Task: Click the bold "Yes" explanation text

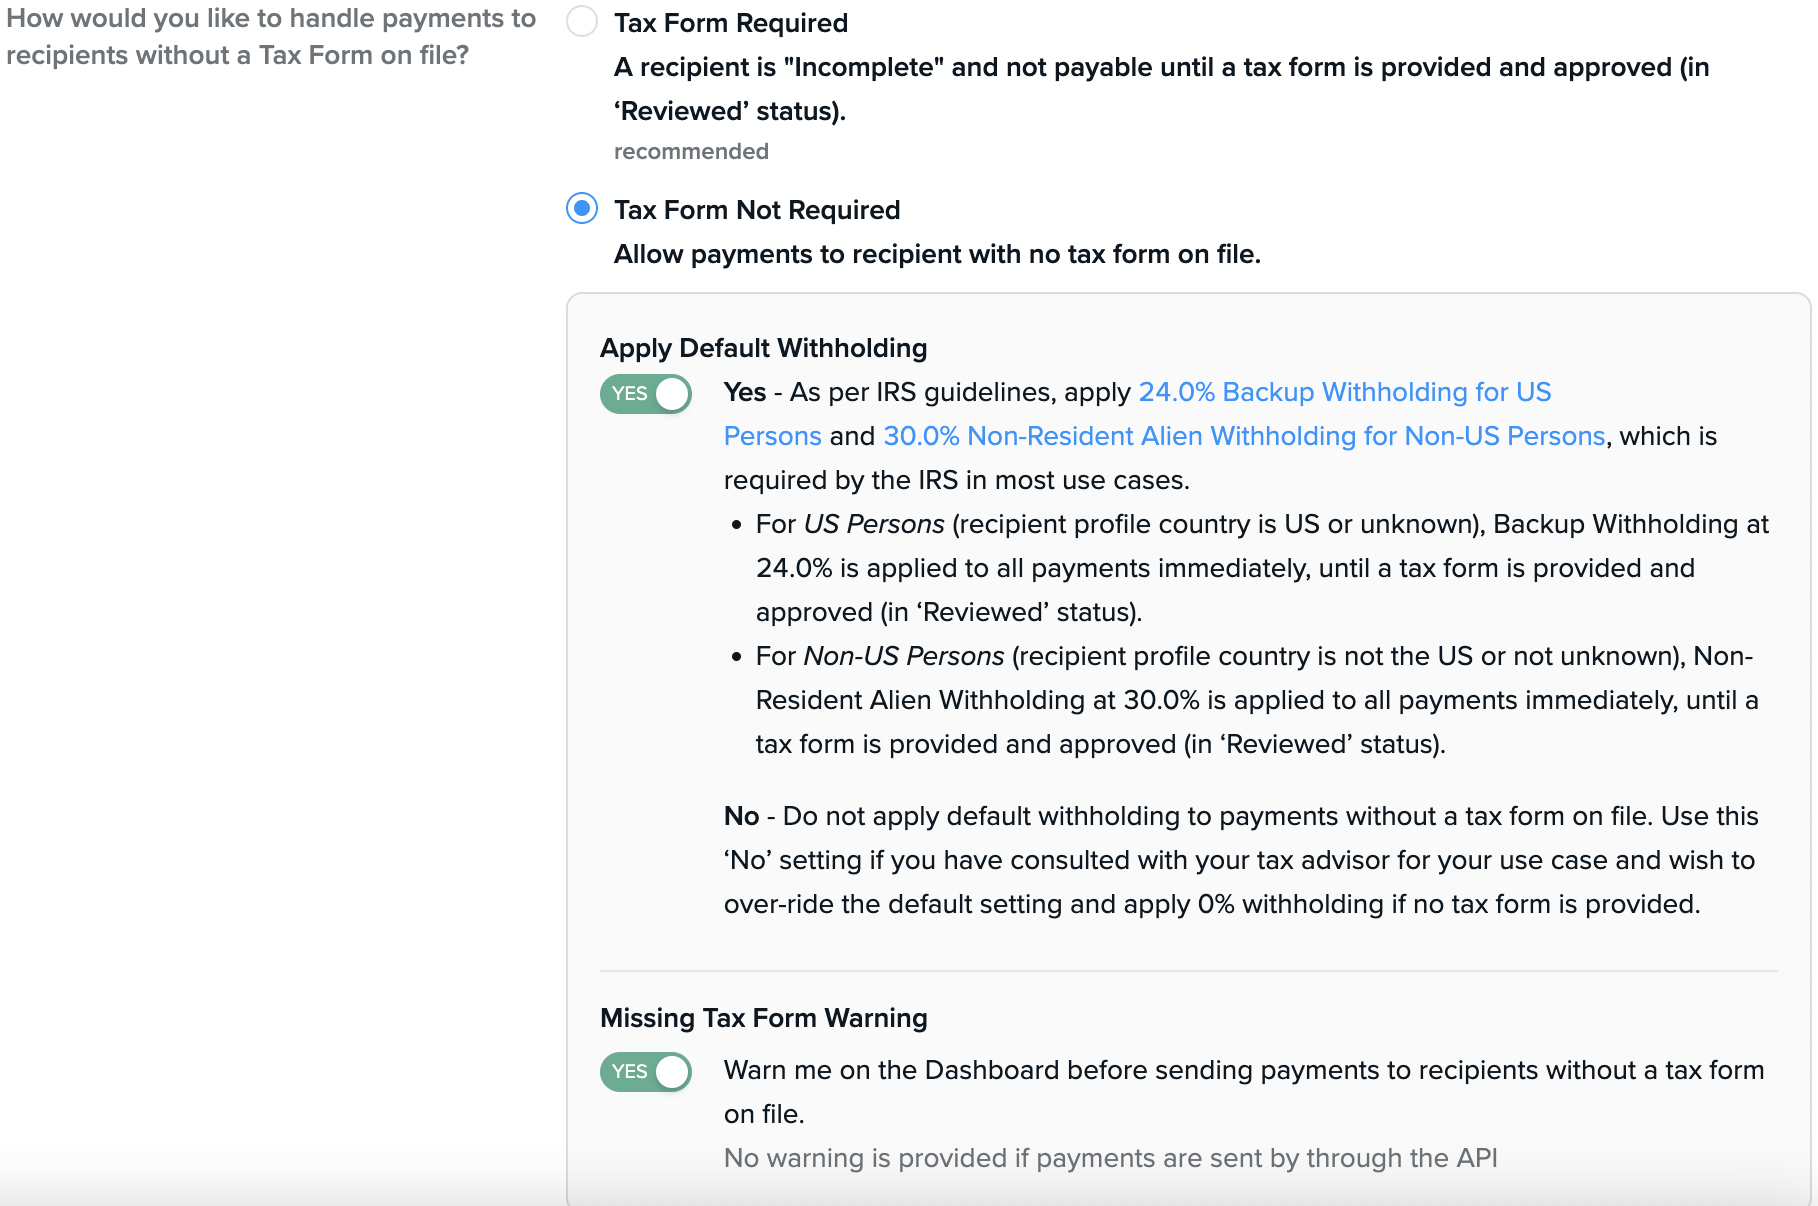Action: pyautogui.click(x=745, y=392)
